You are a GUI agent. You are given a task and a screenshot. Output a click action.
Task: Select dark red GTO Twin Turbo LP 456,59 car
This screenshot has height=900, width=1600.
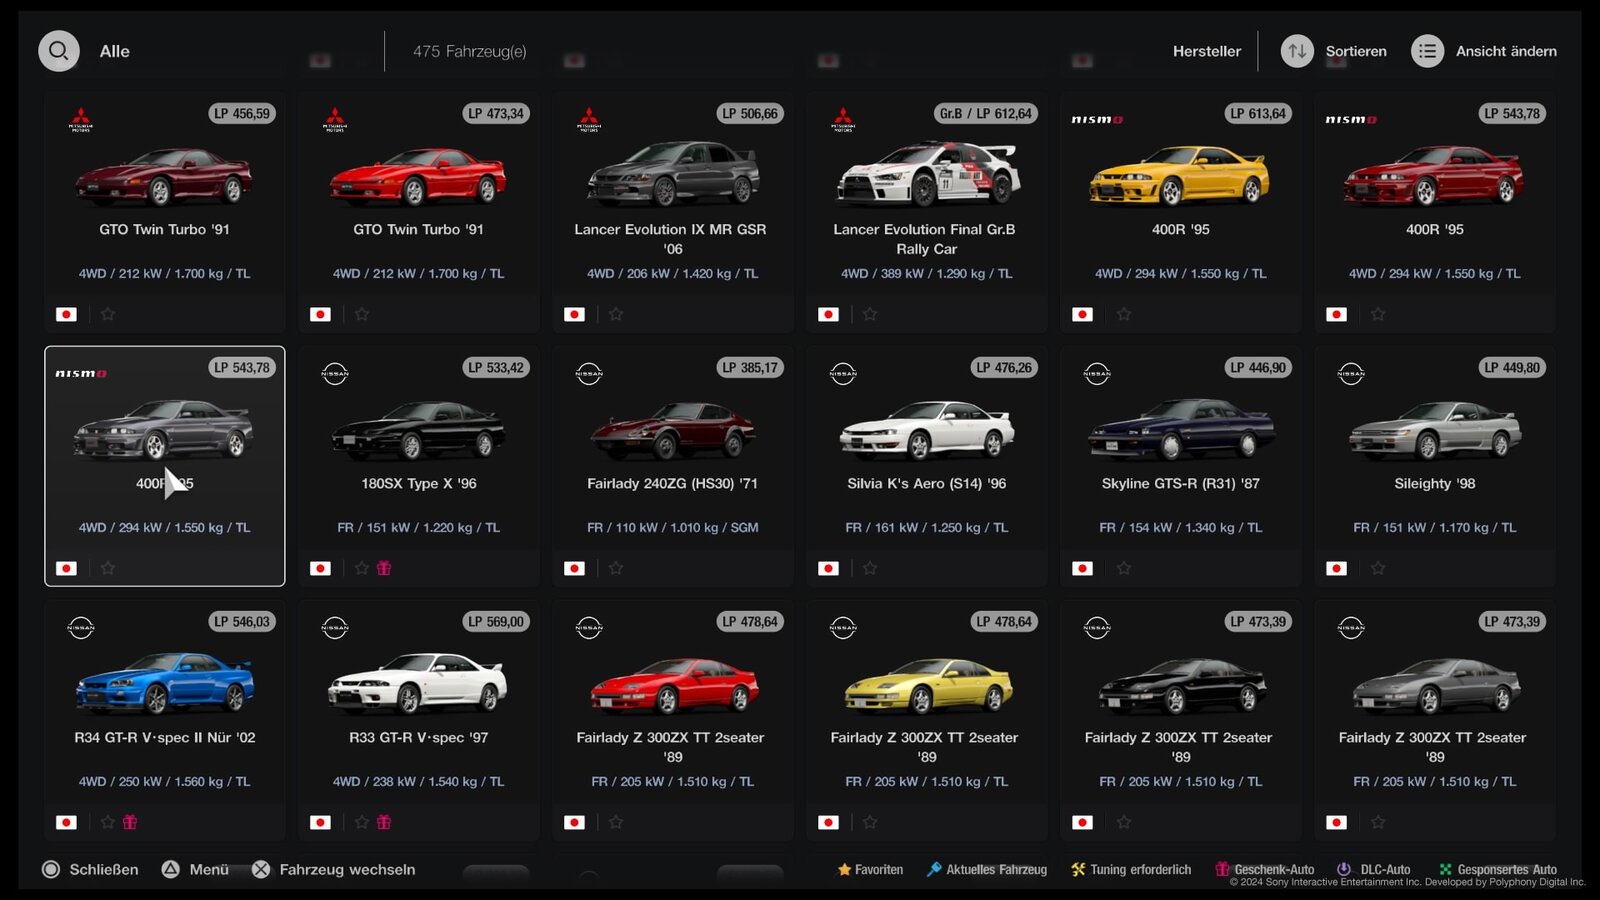click(164, 176)
